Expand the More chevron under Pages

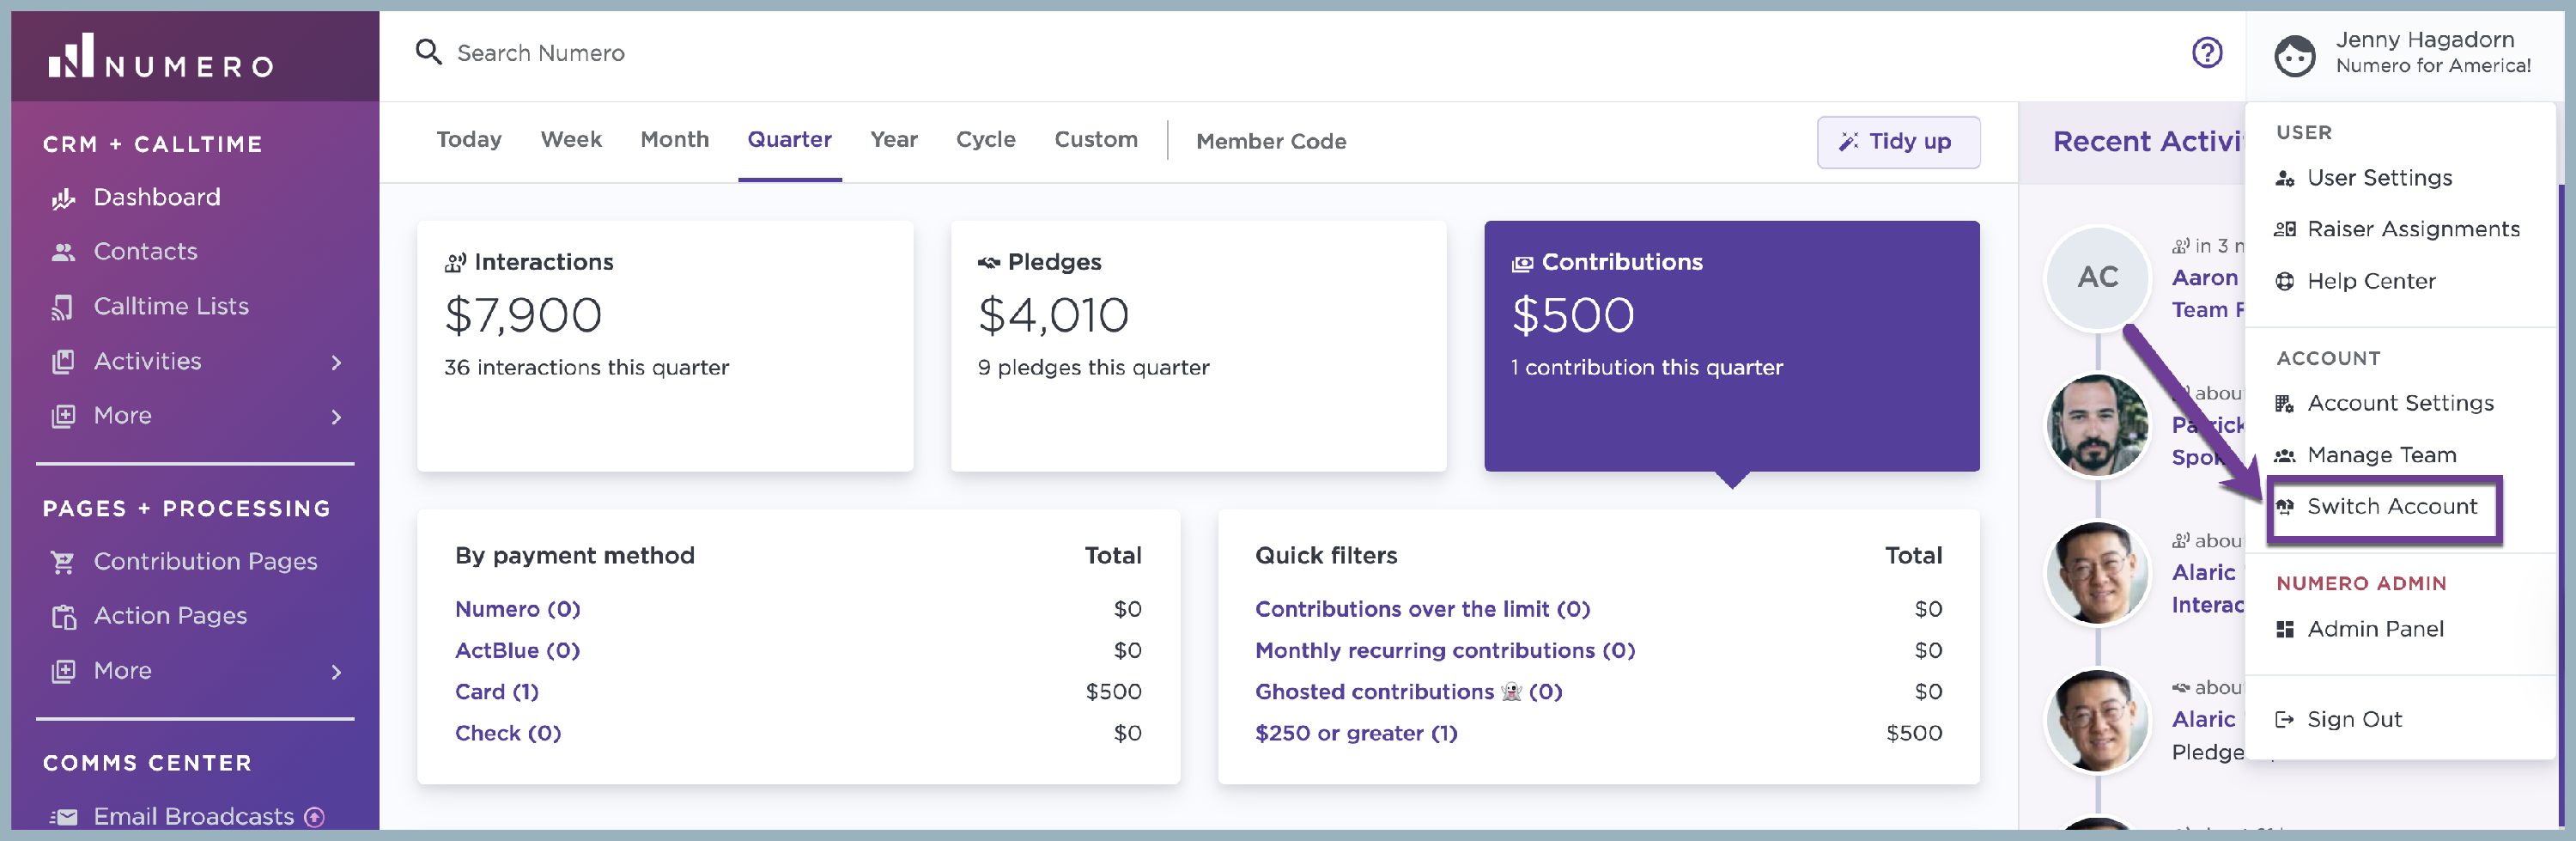tap(337, 672)
